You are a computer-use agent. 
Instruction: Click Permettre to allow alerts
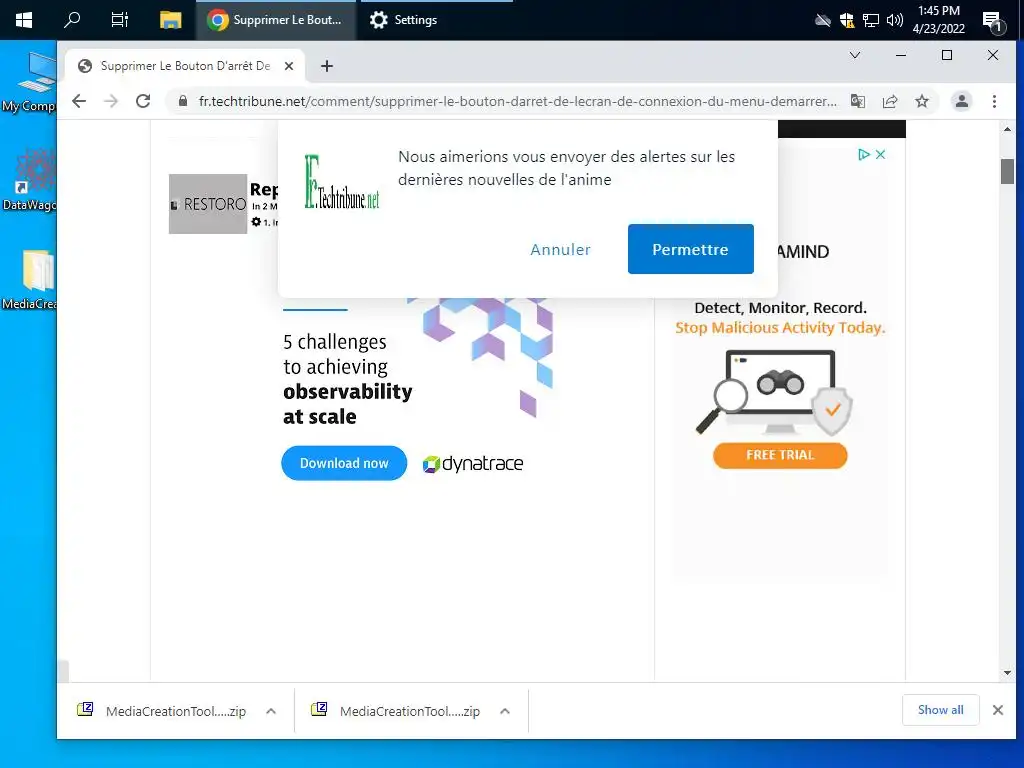690,249
